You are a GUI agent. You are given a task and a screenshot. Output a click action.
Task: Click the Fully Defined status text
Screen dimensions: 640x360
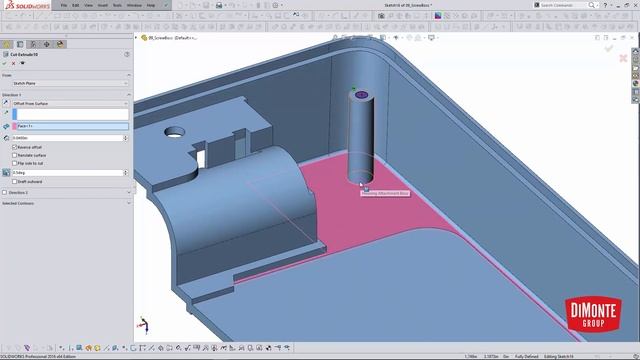526,357
